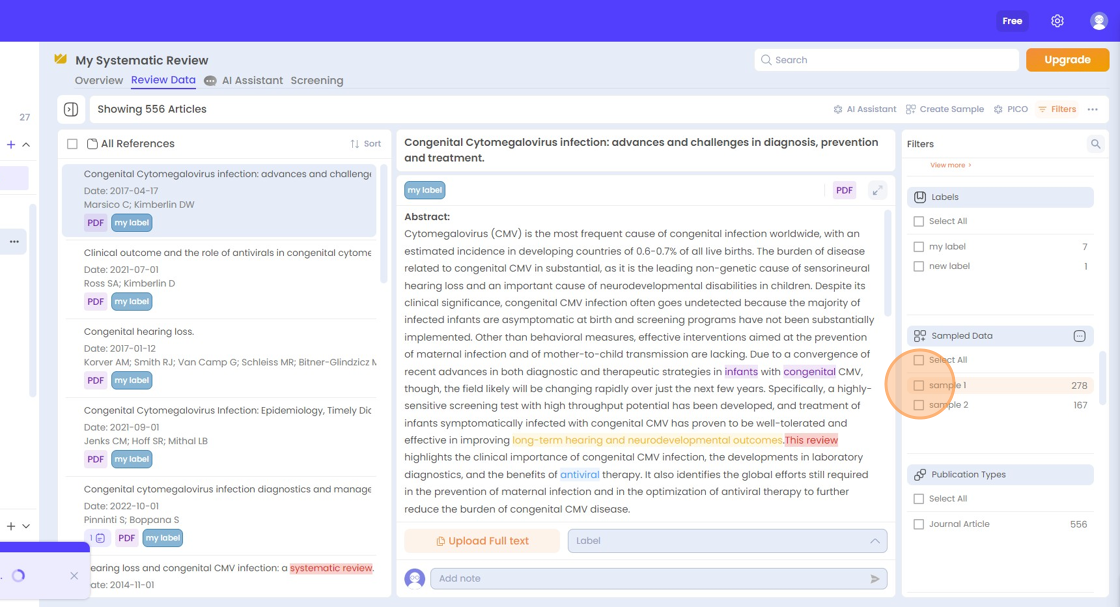Click the Upgrade button
Screen dimensions: 1120x607
pyautogui.click(x=1067, y=60)
